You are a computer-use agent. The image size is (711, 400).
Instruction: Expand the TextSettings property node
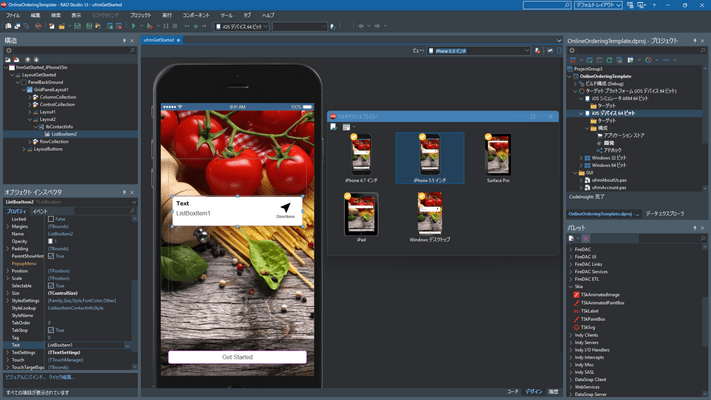click(x=5, y=352)
